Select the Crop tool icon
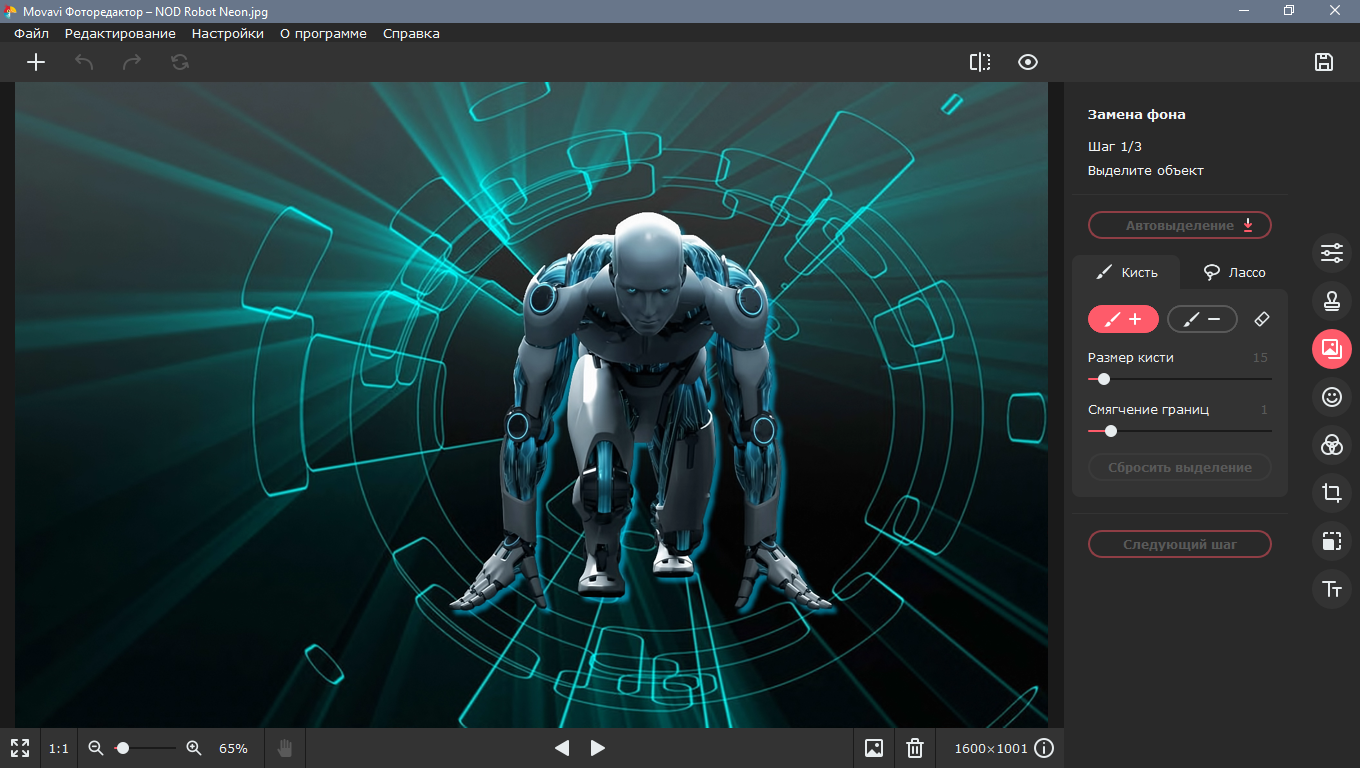Screen dimensions: 1360x768 click(1331, 493)
